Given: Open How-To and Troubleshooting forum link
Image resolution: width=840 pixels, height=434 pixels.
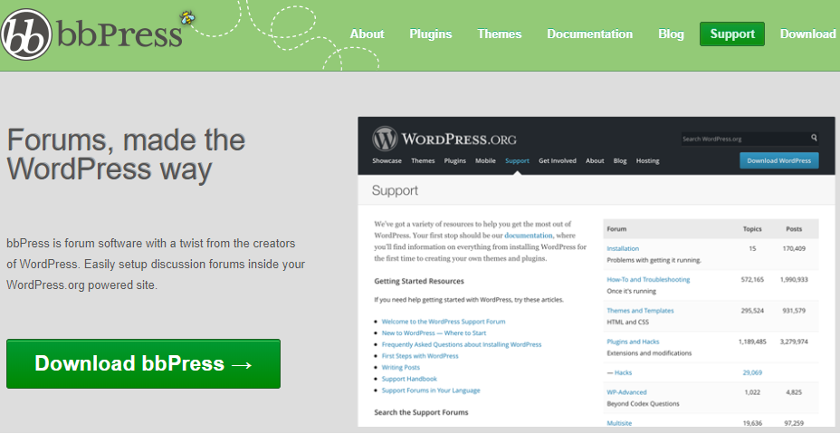Looking at the screenshot, I should pos(648,280).
